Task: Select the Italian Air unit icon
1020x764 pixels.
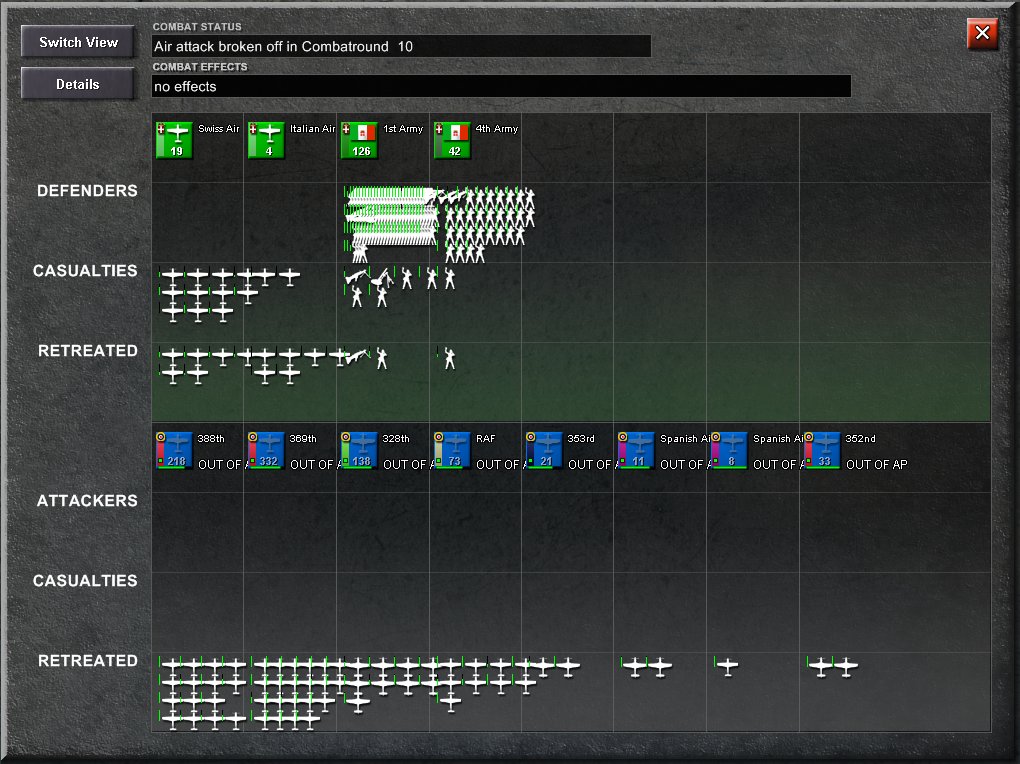Action: (267, 140)
